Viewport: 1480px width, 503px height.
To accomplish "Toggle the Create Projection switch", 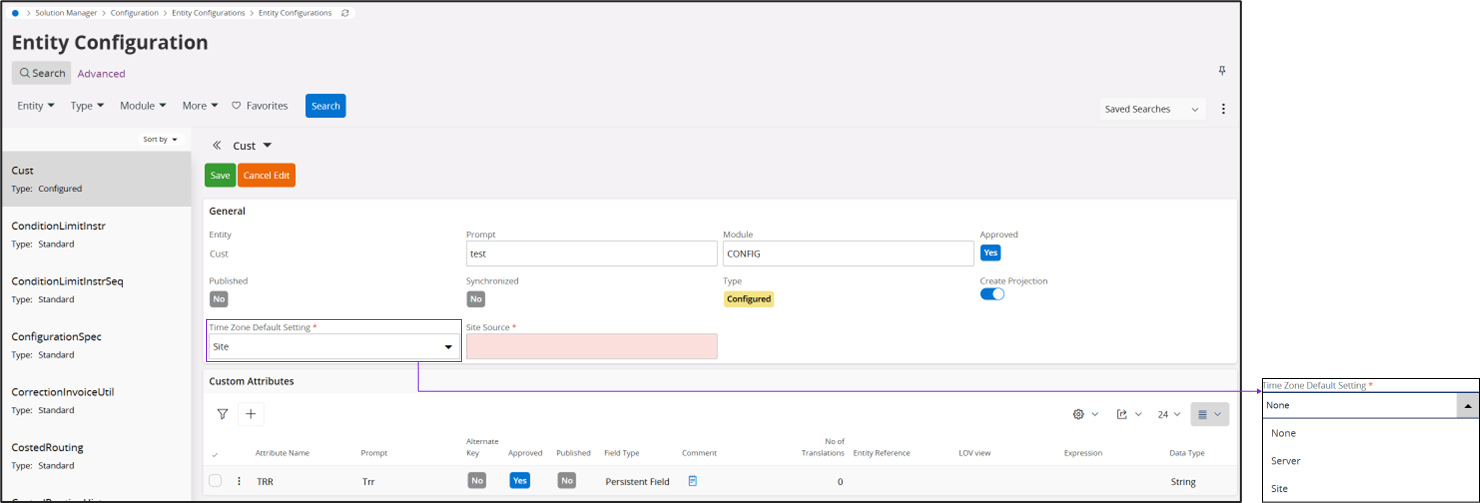I will pos(992,294).
